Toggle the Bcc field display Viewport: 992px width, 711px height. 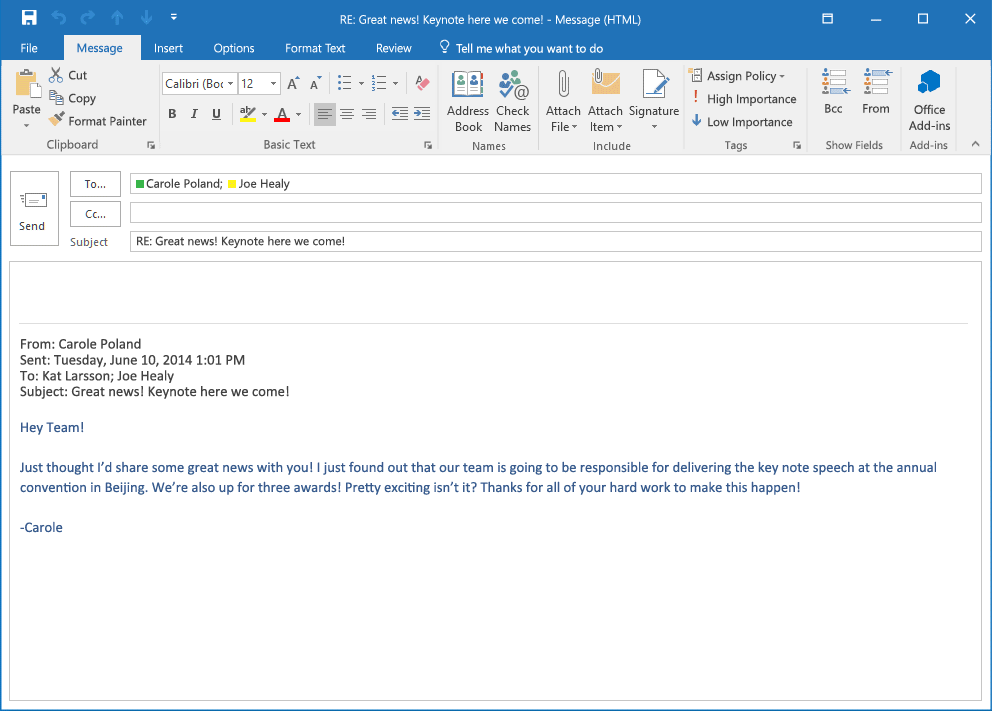pos(833,92)
